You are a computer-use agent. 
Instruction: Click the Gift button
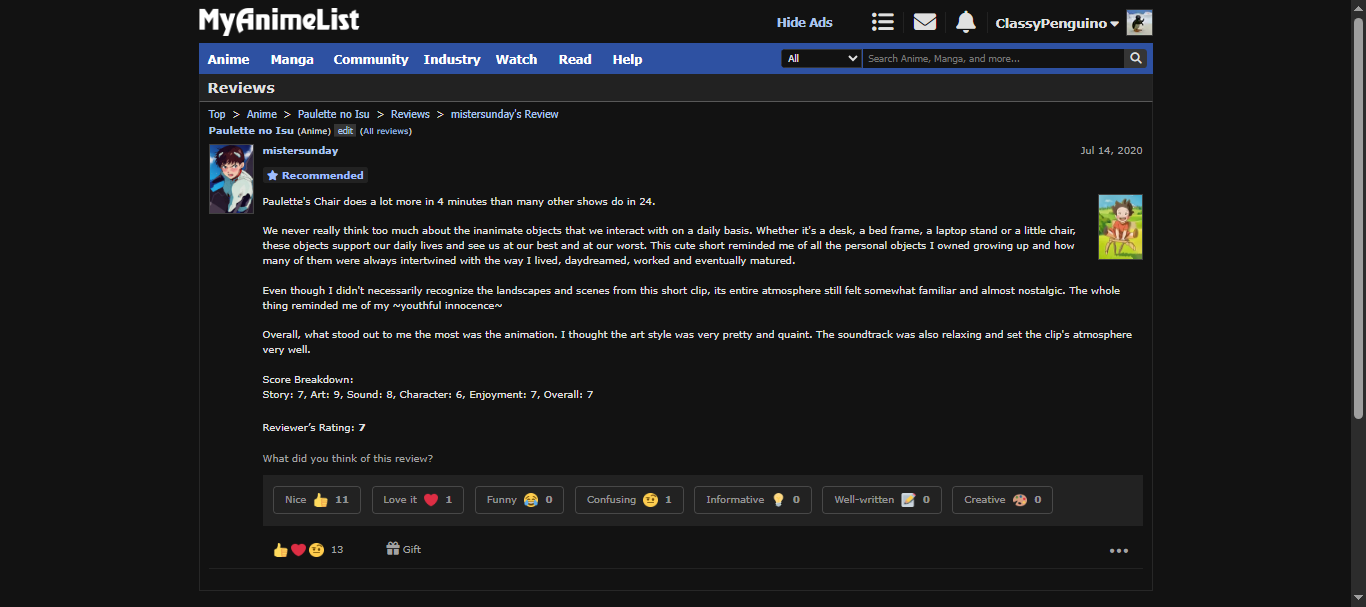[x=404, y=549]
